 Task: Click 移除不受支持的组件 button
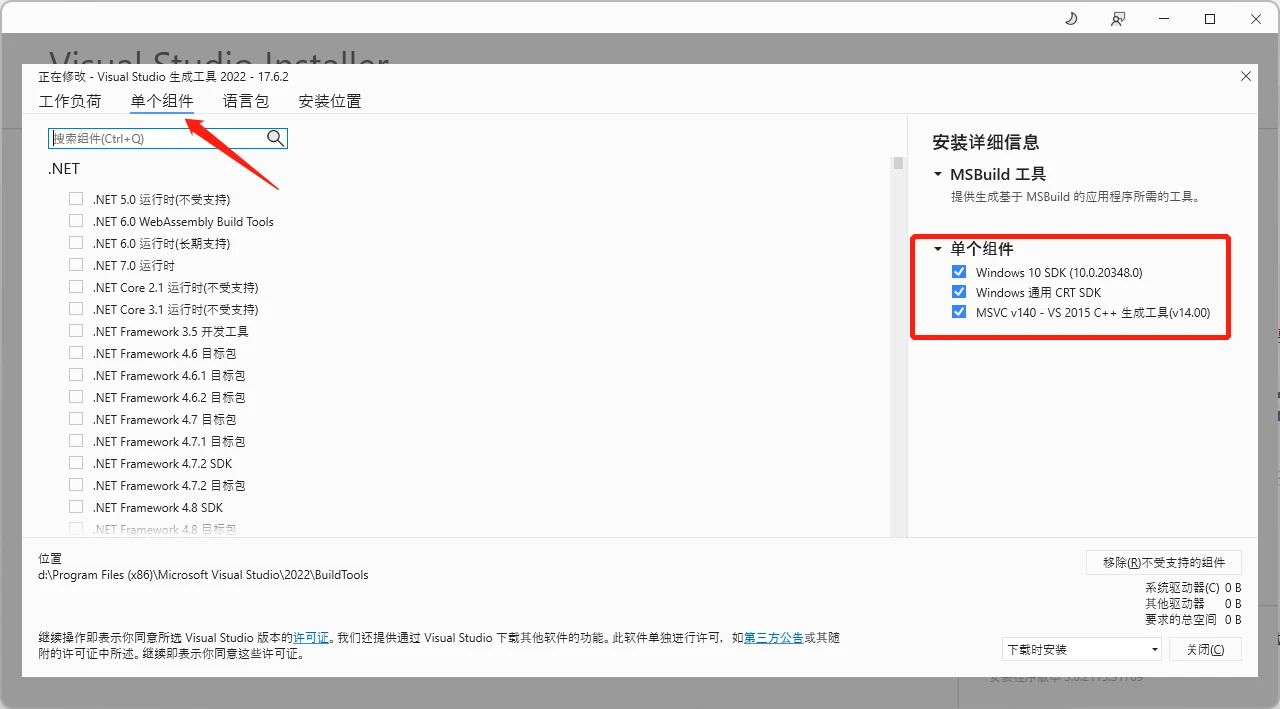(x=1164, y=562)
